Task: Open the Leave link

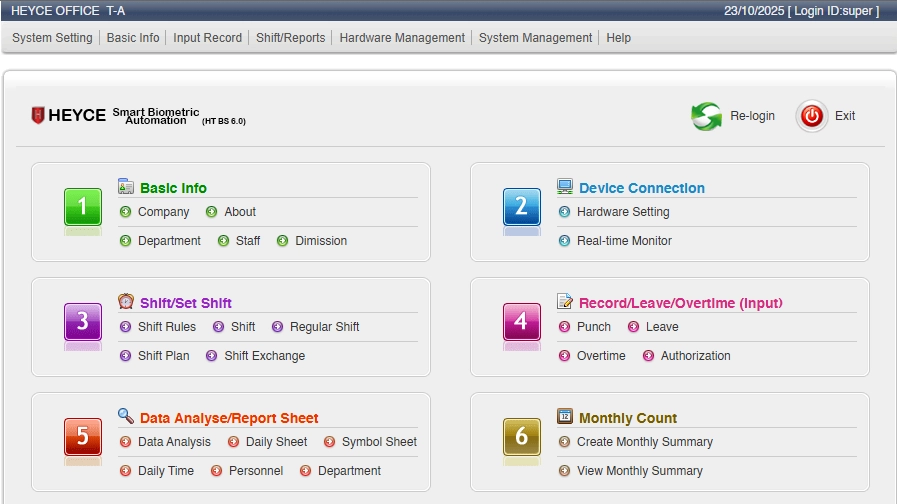Action: tap(662, 327)
